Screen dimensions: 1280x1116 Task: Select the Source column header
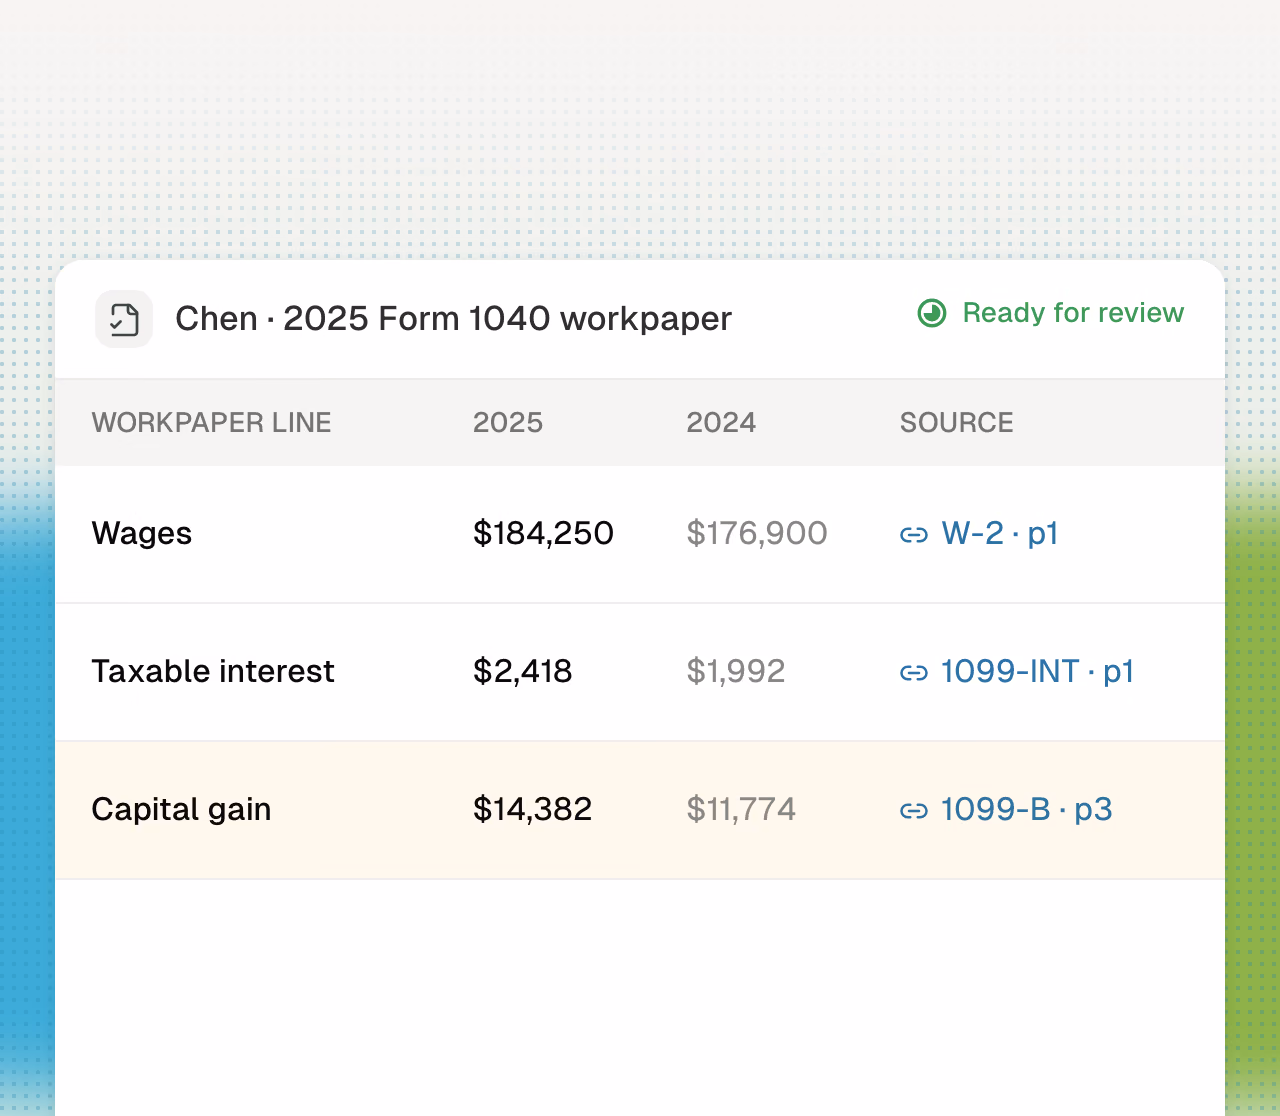957,422
